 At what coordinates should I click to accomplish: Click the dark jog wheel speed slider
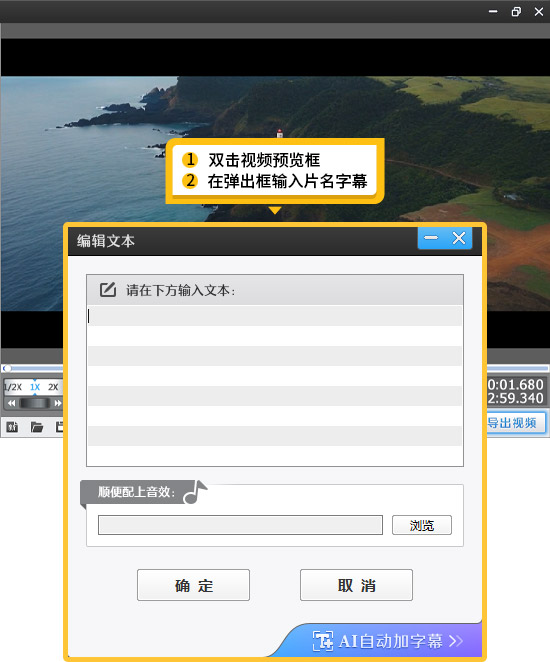(35, 403)
